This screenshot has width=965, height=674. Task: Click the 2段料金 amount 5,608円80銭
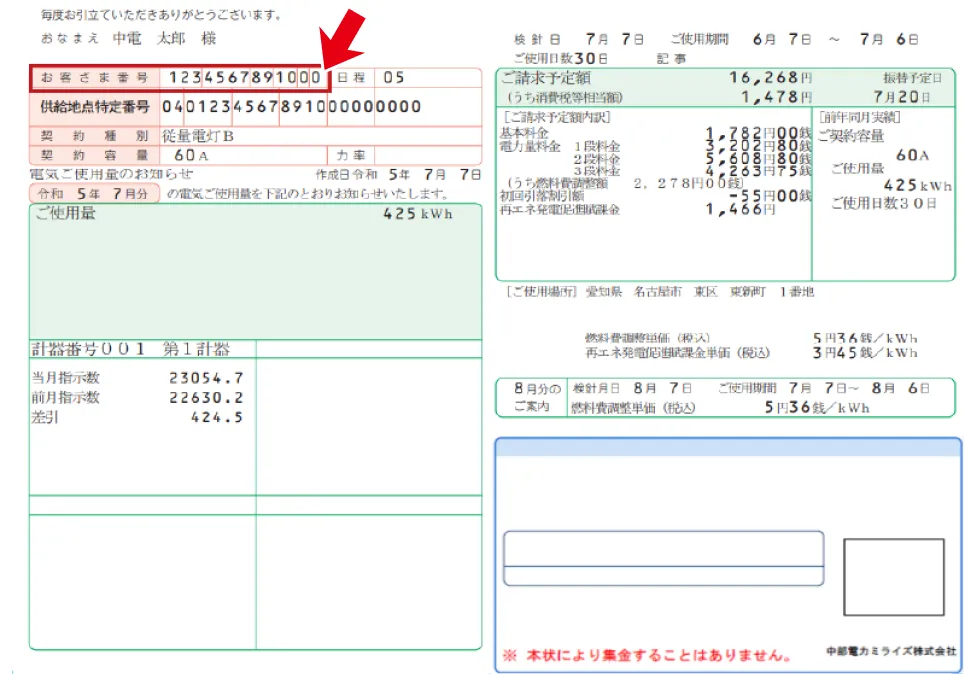pyautogui.click(x=758, y=159)
